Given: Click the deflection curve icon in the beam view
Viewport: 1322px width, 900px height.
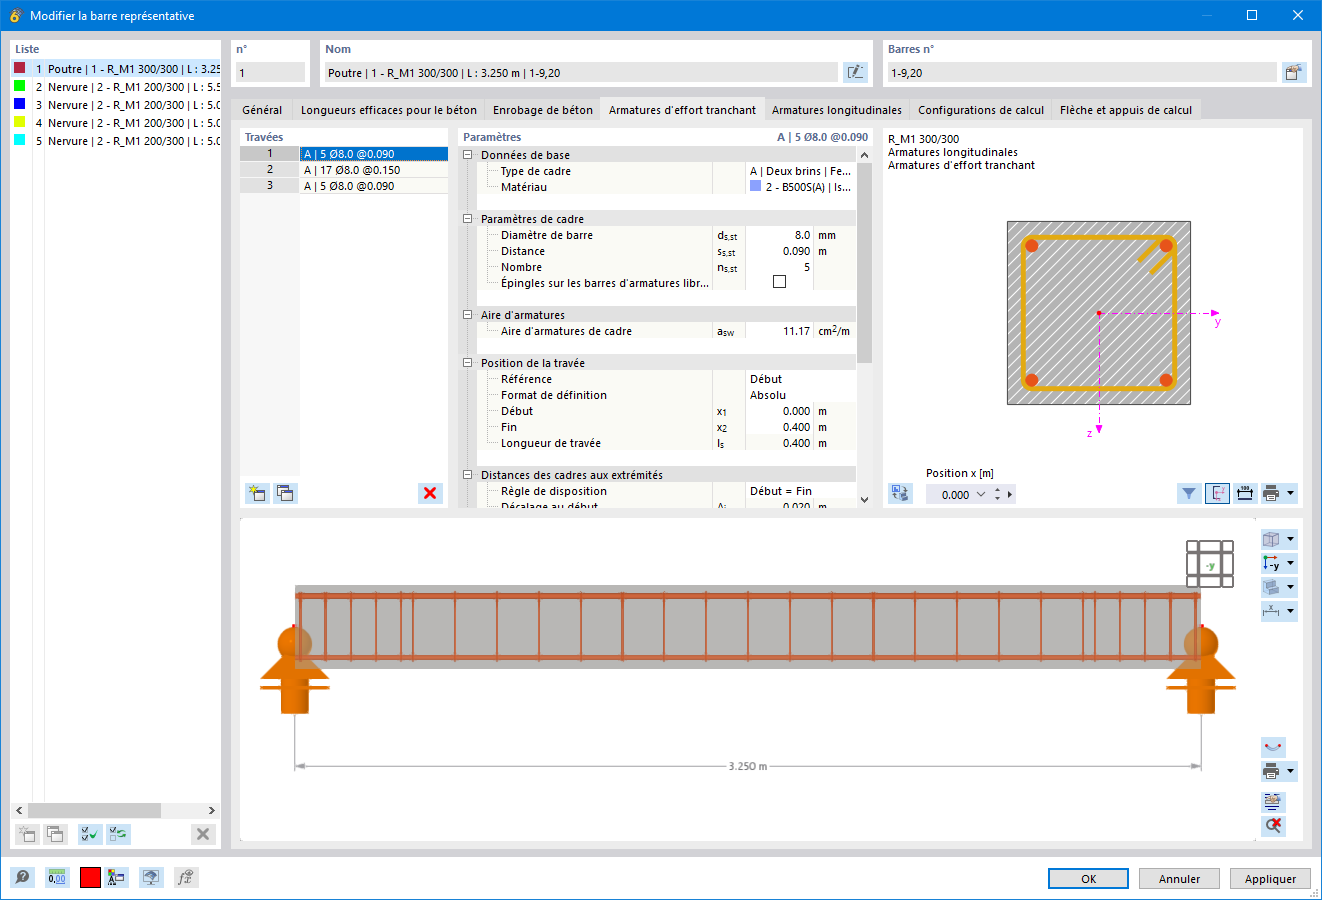Looking at the screenshot, I should [1273, 747].
